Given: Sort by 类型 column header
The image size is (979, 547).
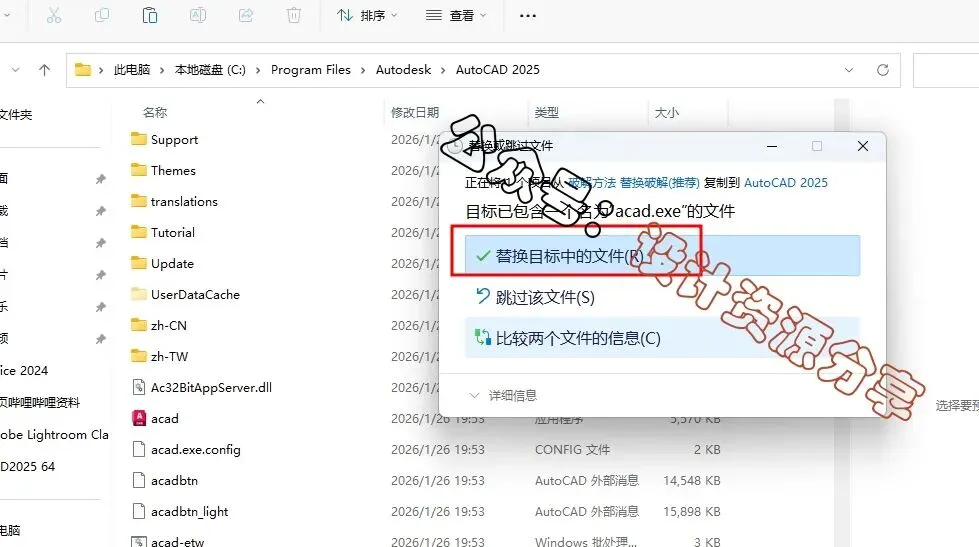Looking at the screenshot, I should pyautogui.click(x=547, y=112).
